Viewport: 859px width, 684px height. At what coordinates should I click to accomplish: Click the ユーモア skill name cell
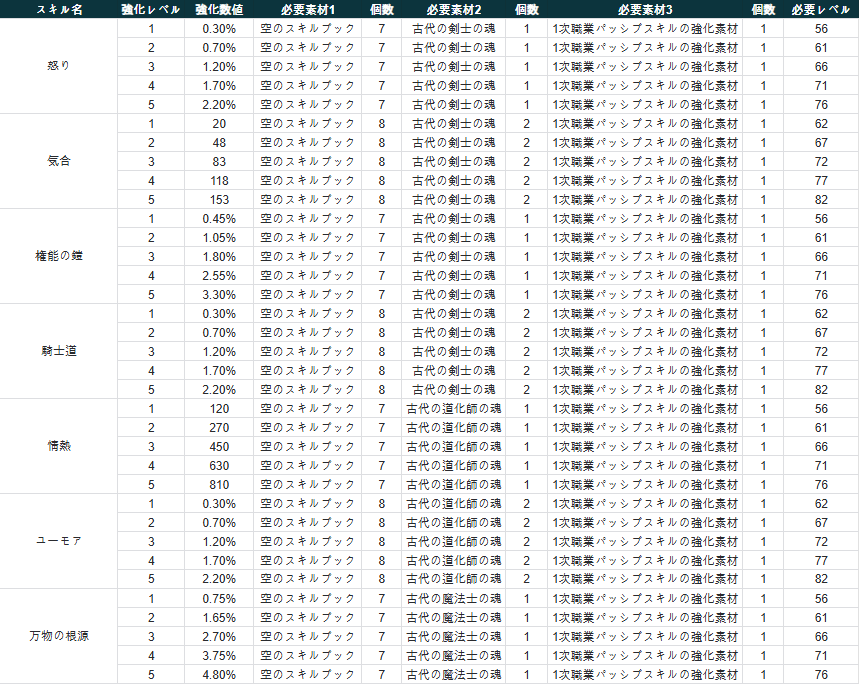[58, 541]
